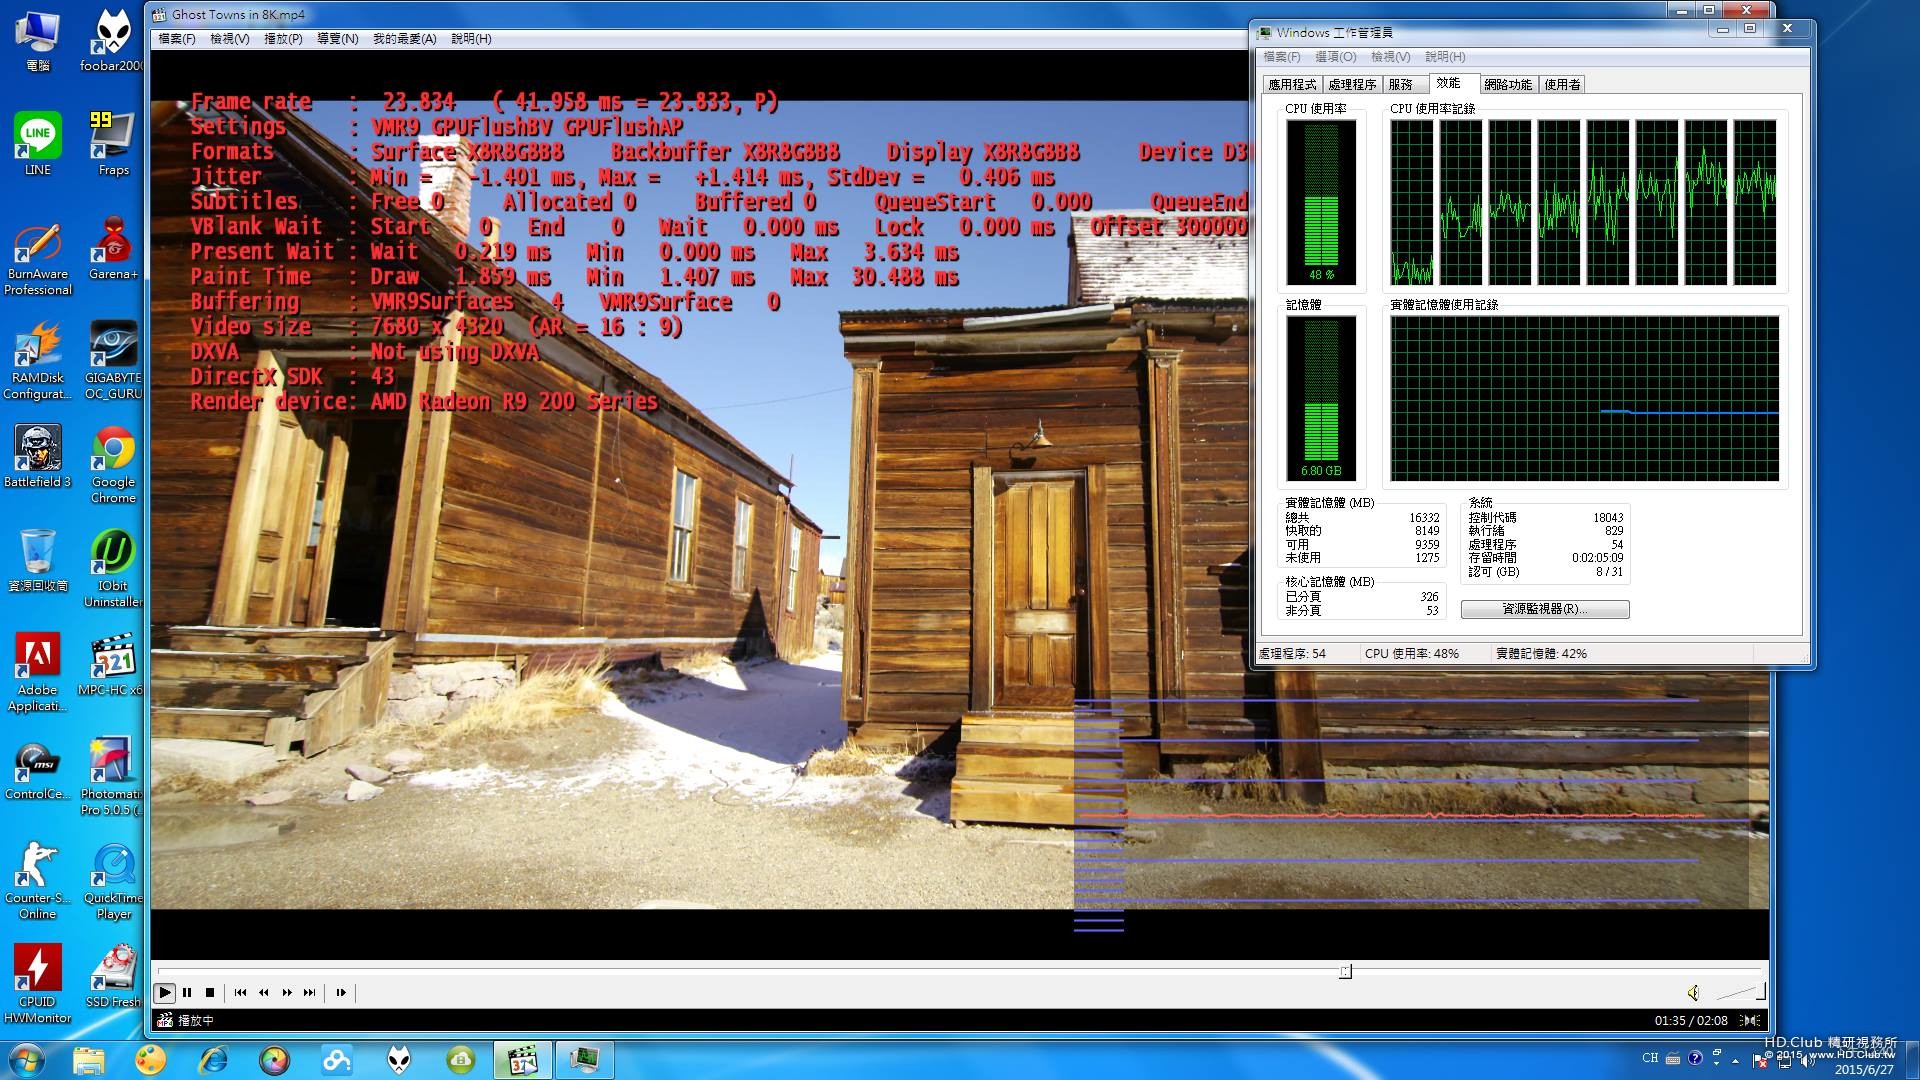Adjust the player volume slider
1920x1080 pixels.
click(1740, 992)
